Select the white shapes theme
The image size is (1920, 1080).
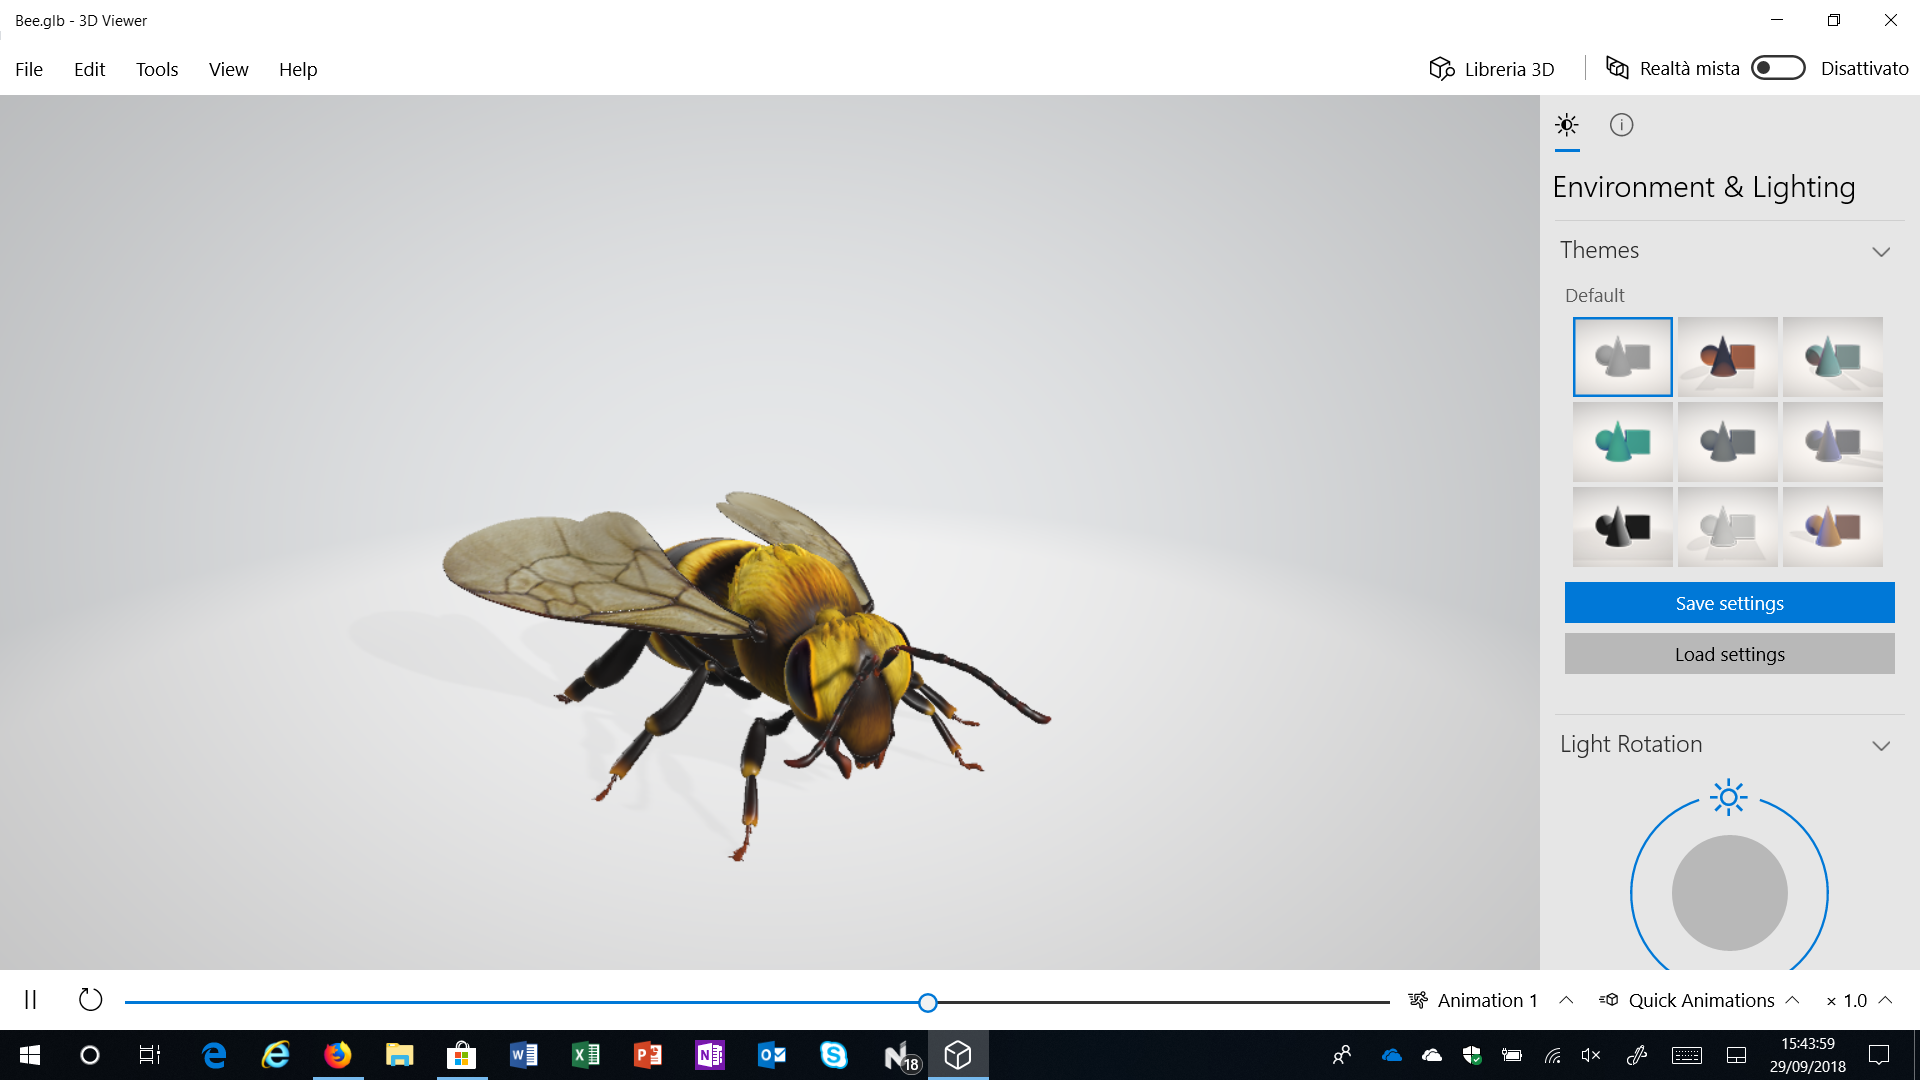click(1727, 527)
